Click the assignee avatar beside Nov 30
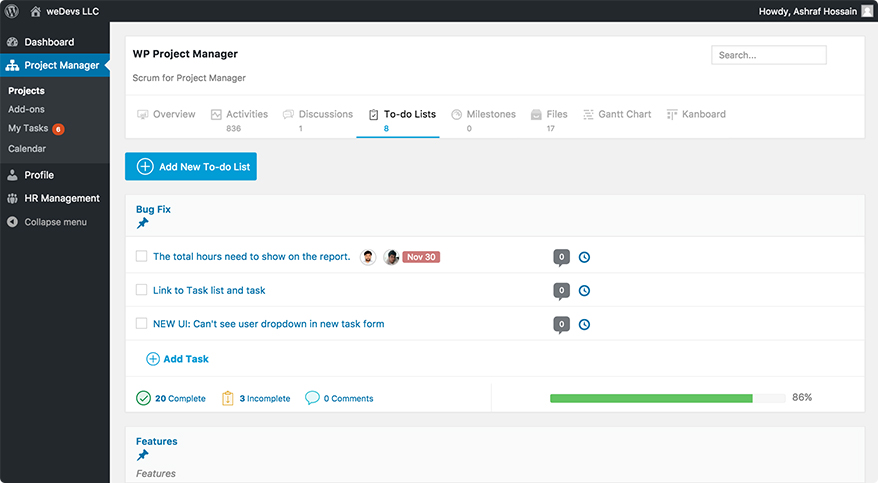 (391, 257)
